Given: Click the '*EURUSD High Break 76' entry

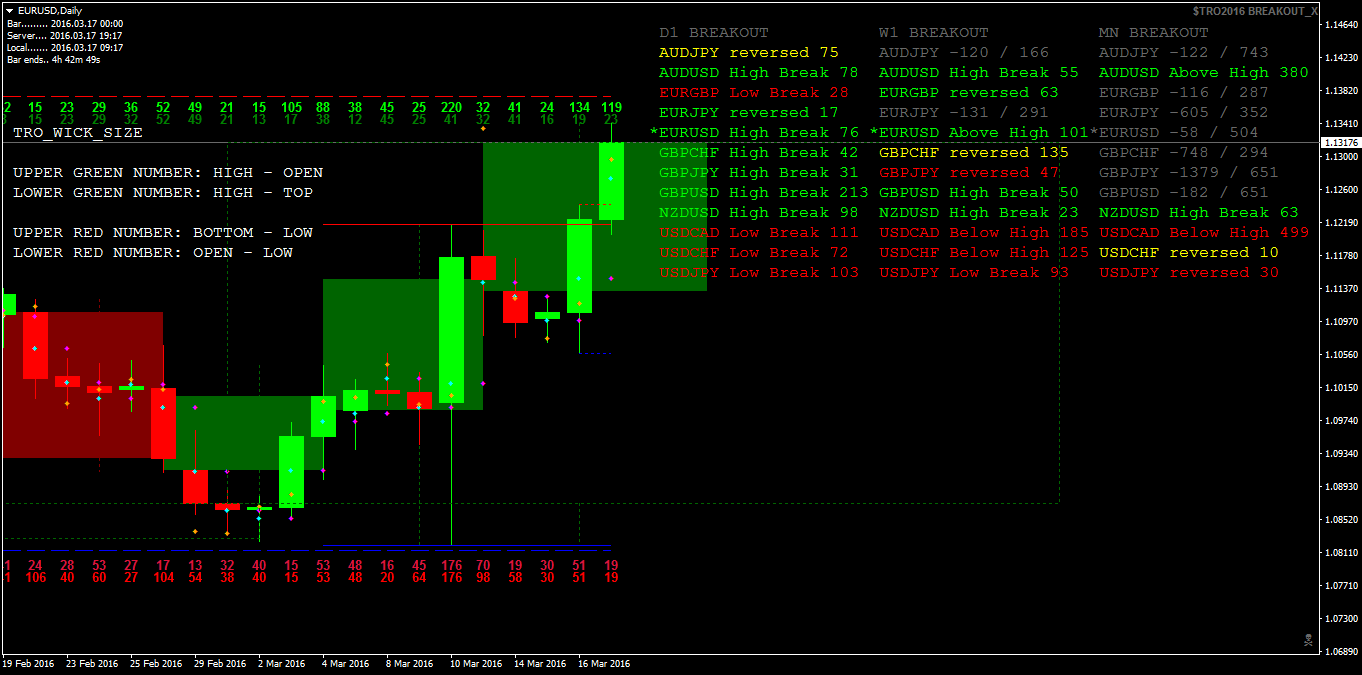Looking at the screenshot, I should (x=754, y=133).
